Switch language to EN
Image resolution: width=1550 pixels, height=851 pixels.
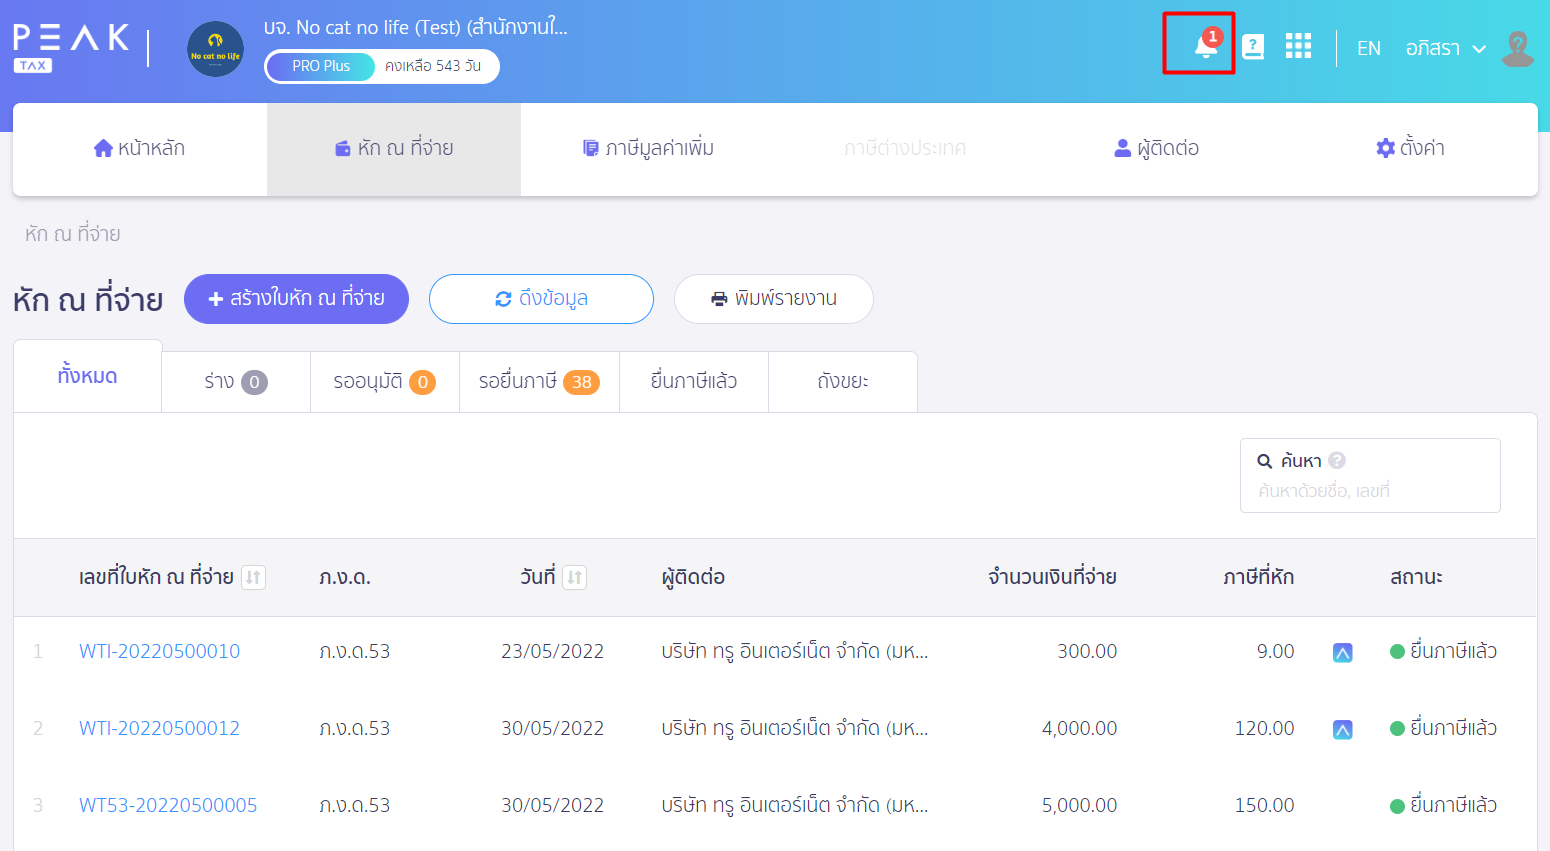coord(1369,48)
